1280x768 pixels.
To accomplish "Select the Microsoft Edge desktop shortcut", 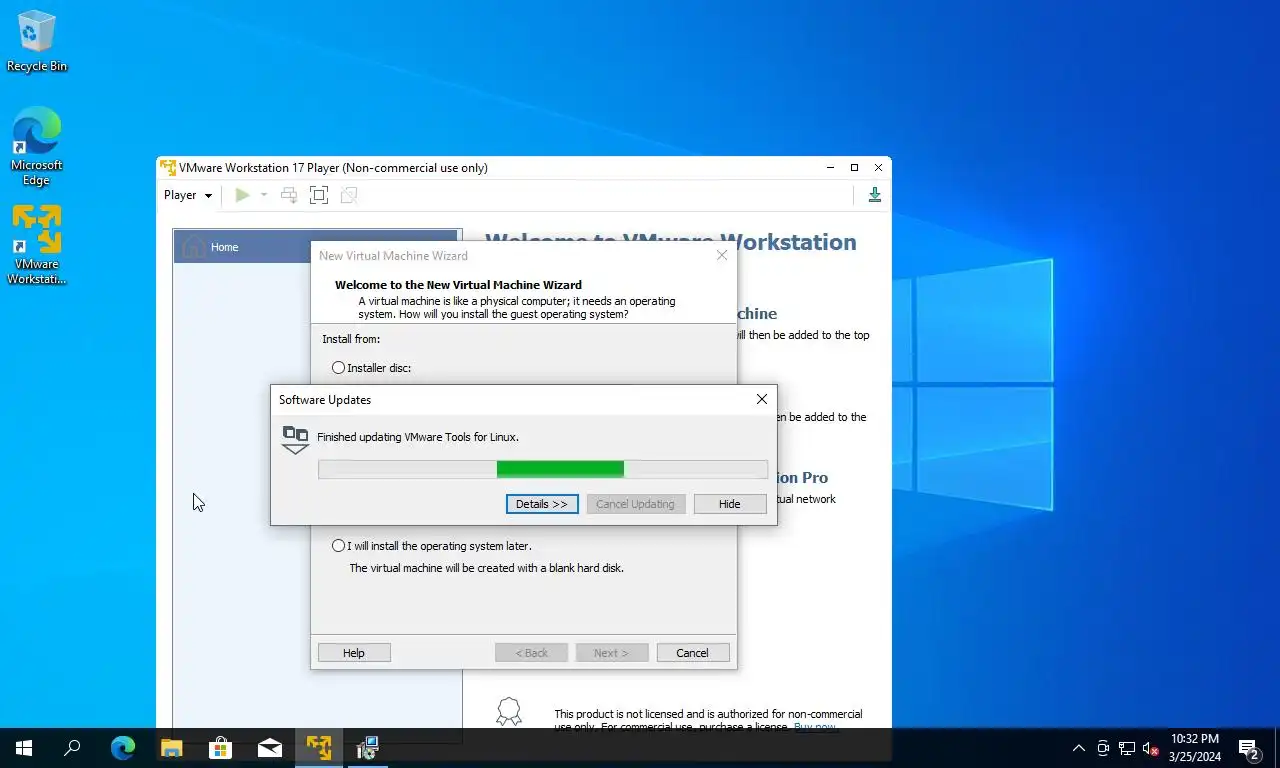I will click(37, 147).
